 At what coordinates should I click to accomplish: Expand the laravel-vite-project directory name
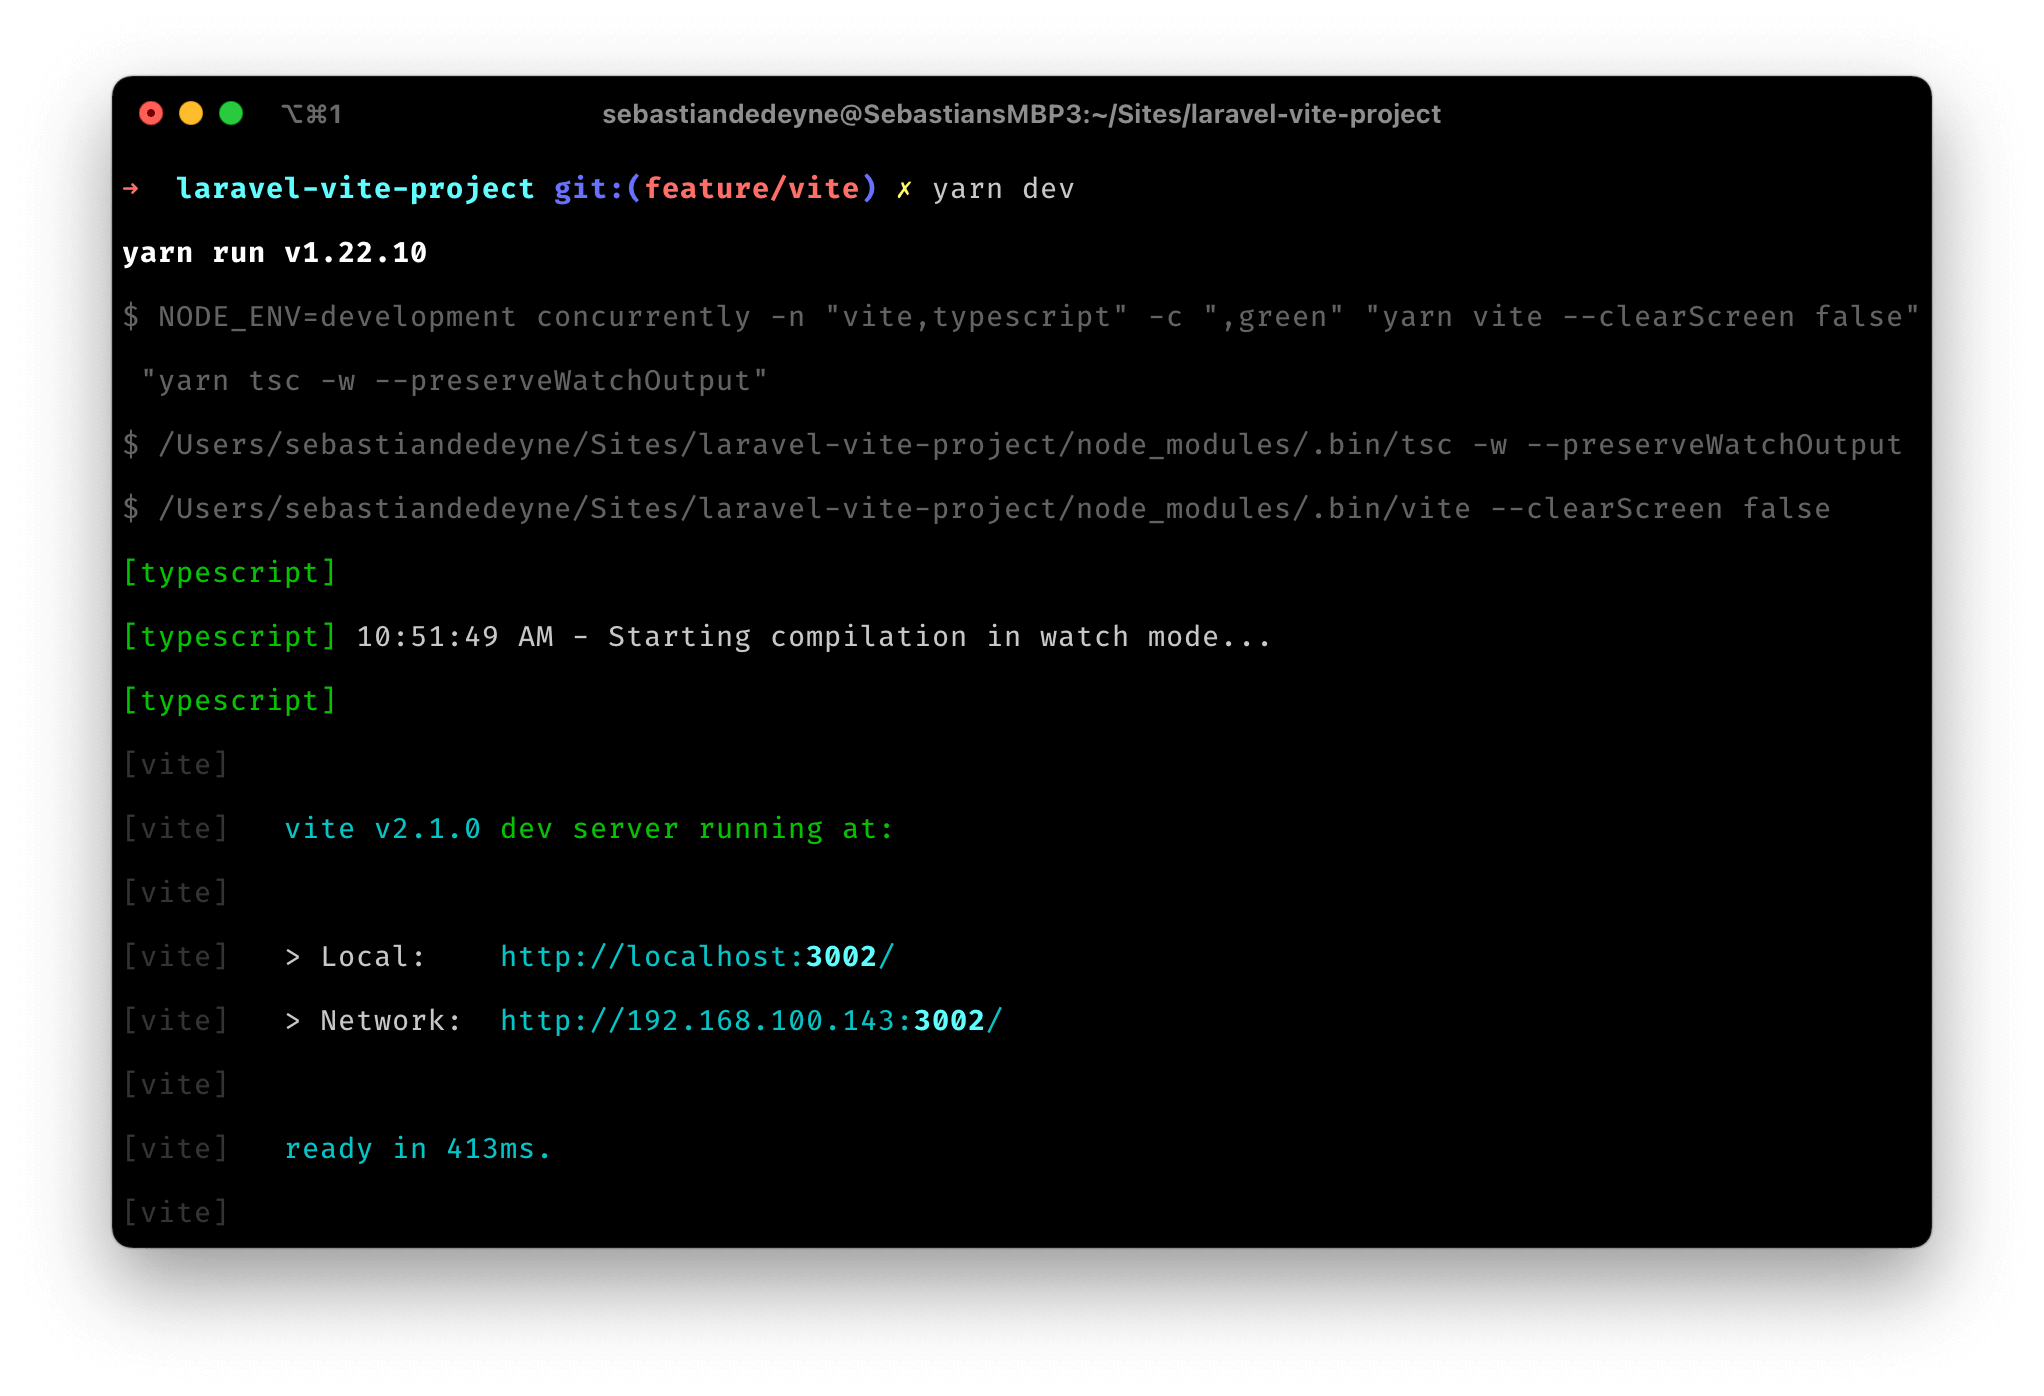coord(355,188)
